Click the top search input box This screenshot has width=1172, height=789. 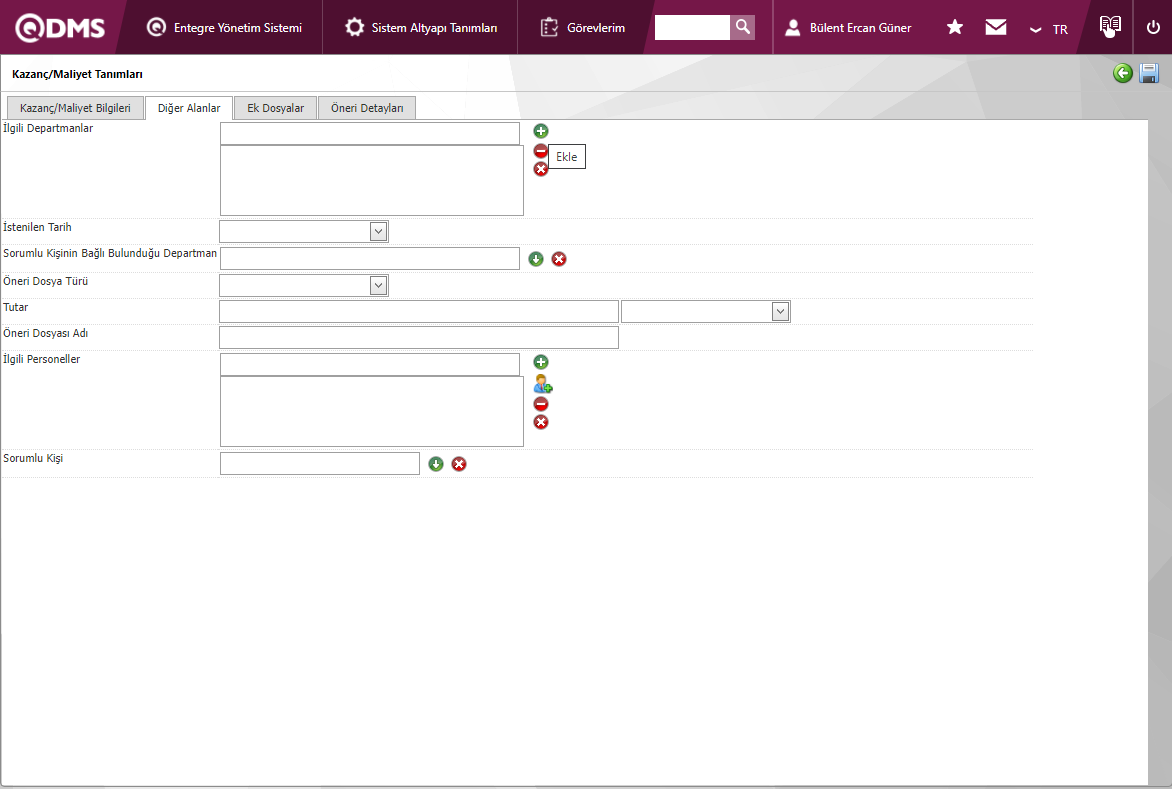pyautogui.click(x=692, y=28)
